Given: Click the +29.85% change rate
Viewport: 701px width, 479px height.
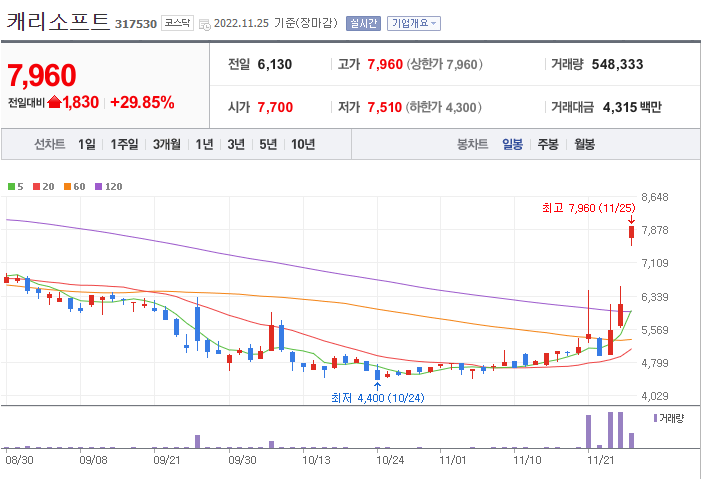Looking at the screenshot, I should pos(142,102).
